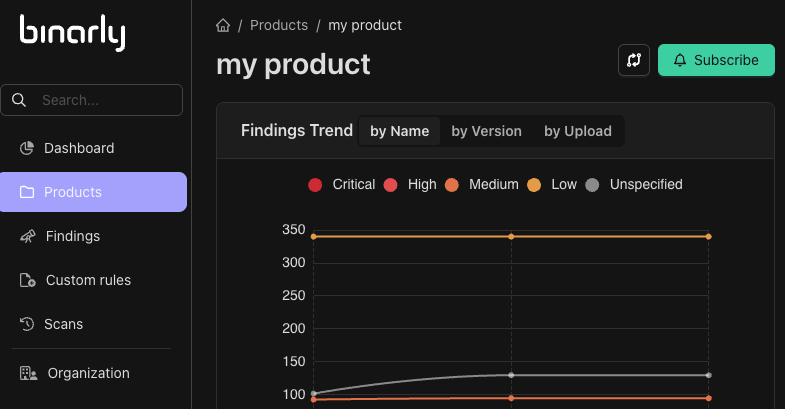785x409 pixels.
Task: Click the Custom rules file icon
Action: 27,280
